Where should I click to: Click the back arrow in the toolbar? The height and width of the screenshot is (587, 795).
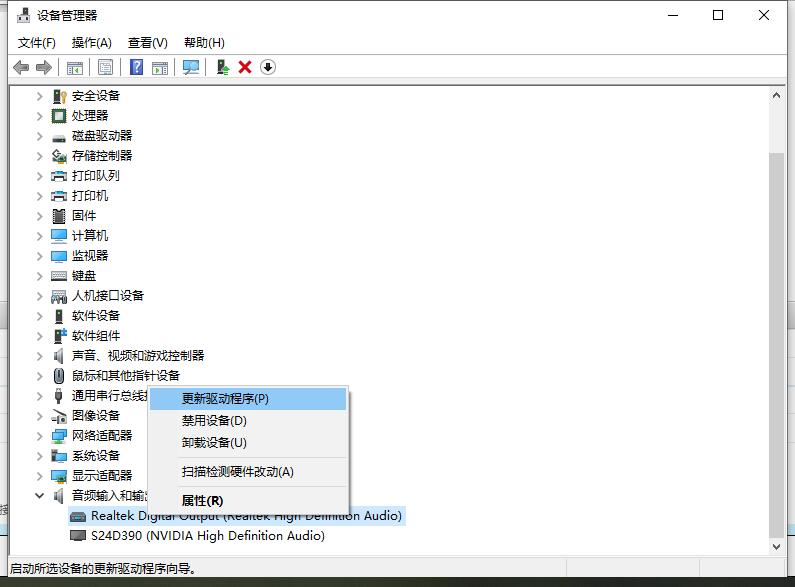[x=21, y=67]
